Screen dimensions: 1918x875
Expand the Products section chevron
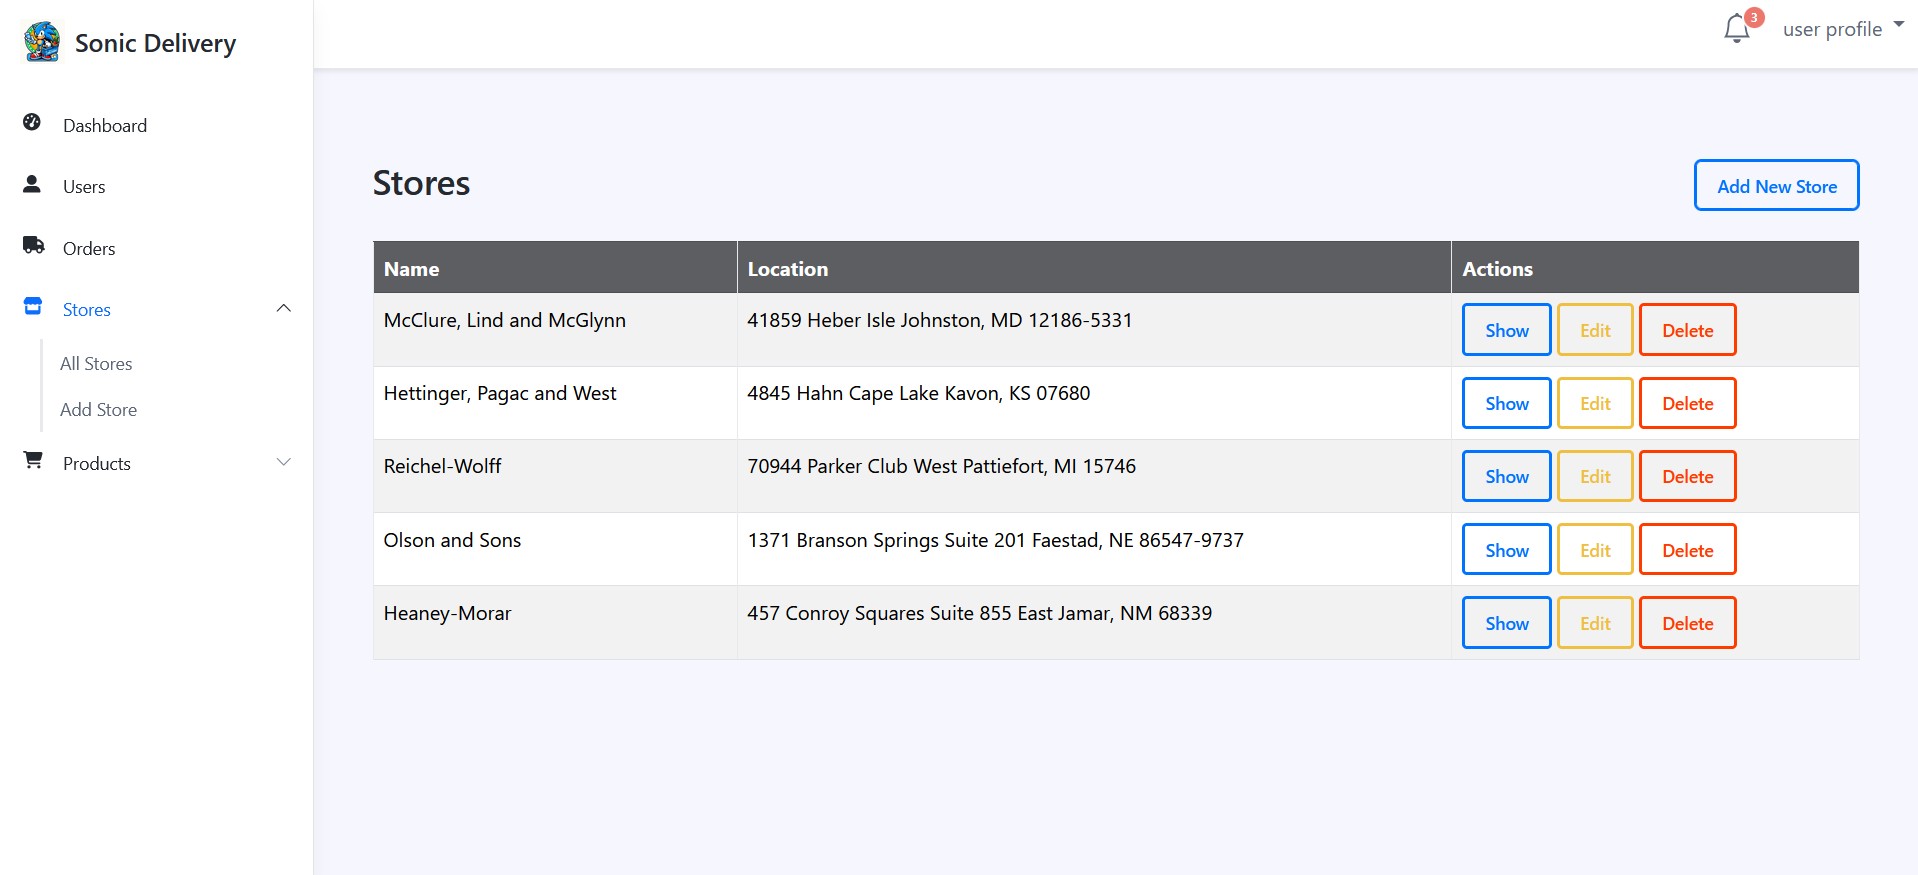(284, 462)
